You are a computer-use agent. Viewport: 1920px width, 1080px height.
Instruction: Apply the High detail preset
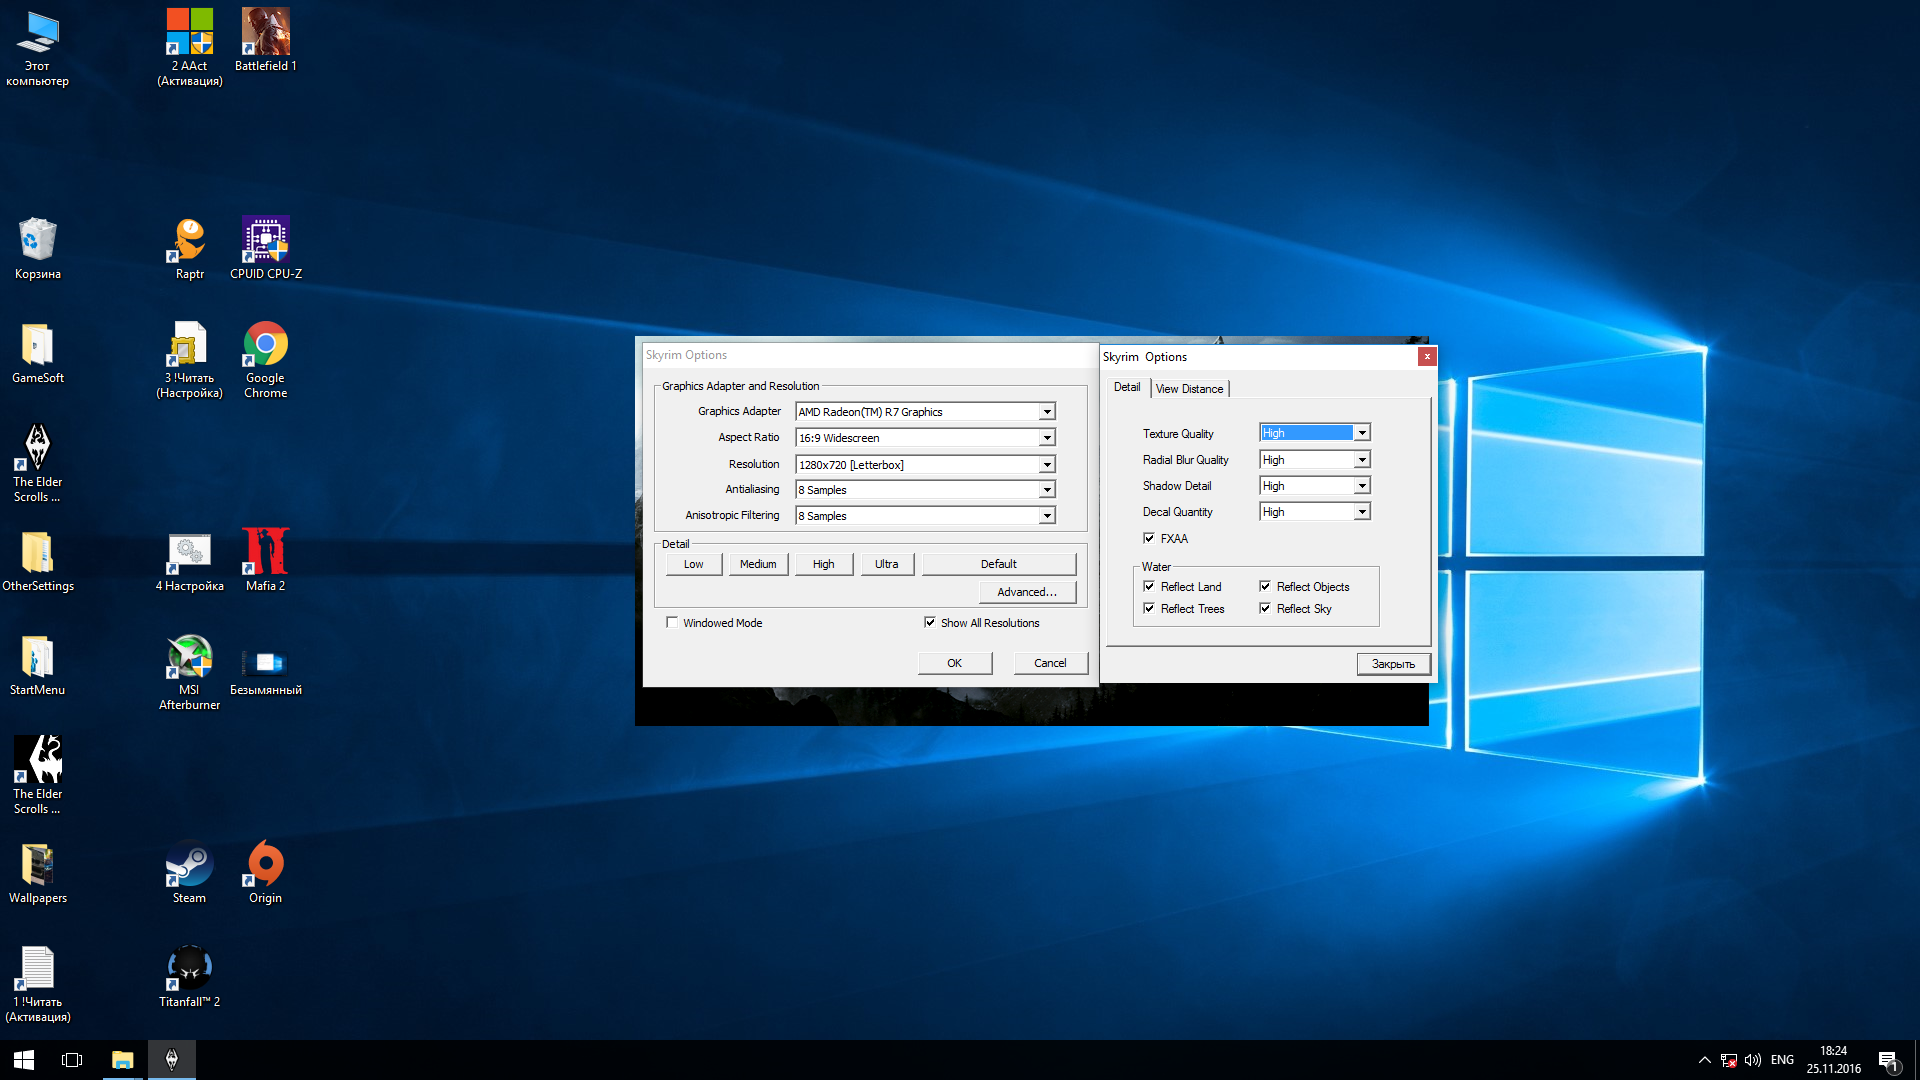click(x=823, y=564)
